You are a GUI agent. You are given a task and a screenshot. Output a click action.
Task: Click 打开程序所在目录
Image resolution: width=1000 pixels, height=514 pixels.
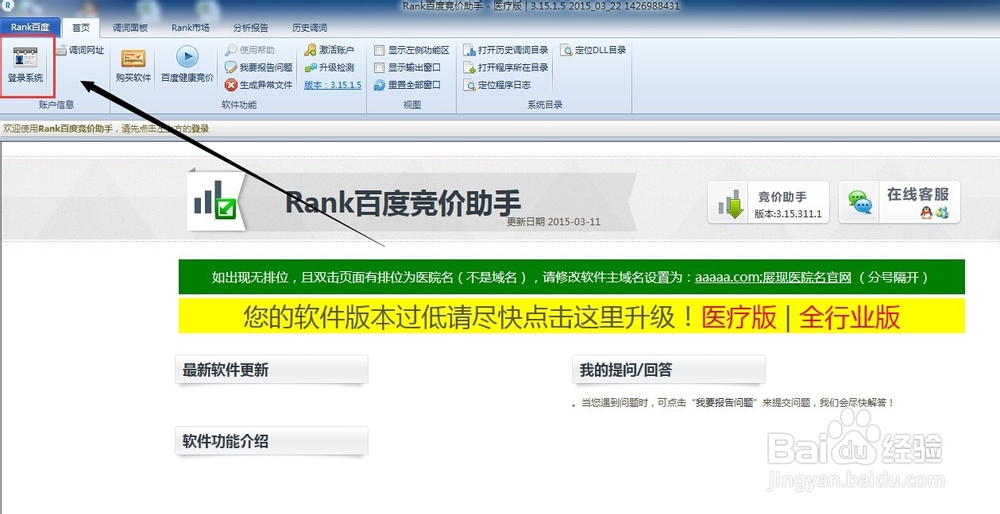[x=506, y=67]
